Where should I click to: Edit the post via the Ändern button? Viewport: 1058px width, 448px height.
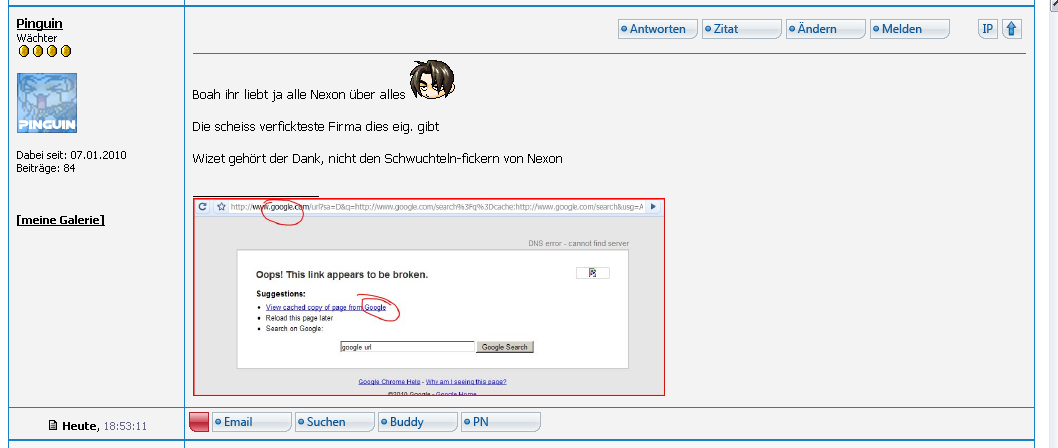825,29
